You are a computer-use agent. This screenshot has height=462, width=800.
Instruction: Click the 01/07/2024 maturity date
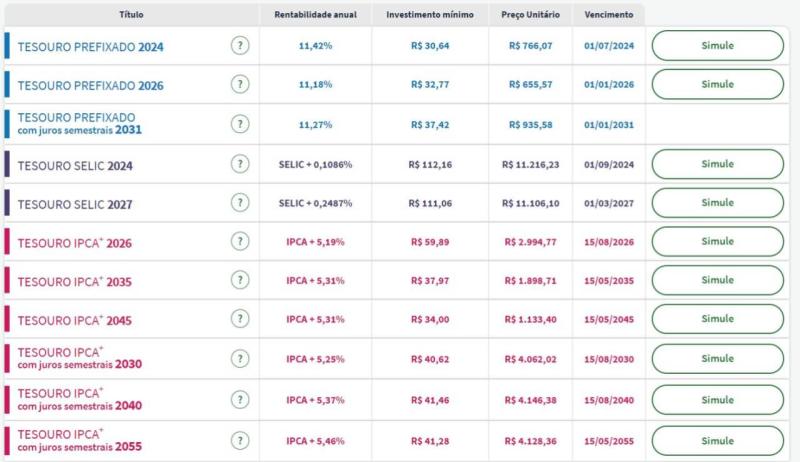coord(609,46)
